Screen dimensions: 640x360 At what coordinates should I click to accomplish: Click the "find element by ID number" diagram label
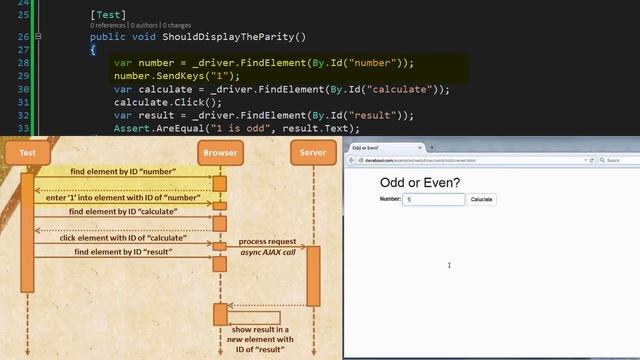(x=123, y=171)
